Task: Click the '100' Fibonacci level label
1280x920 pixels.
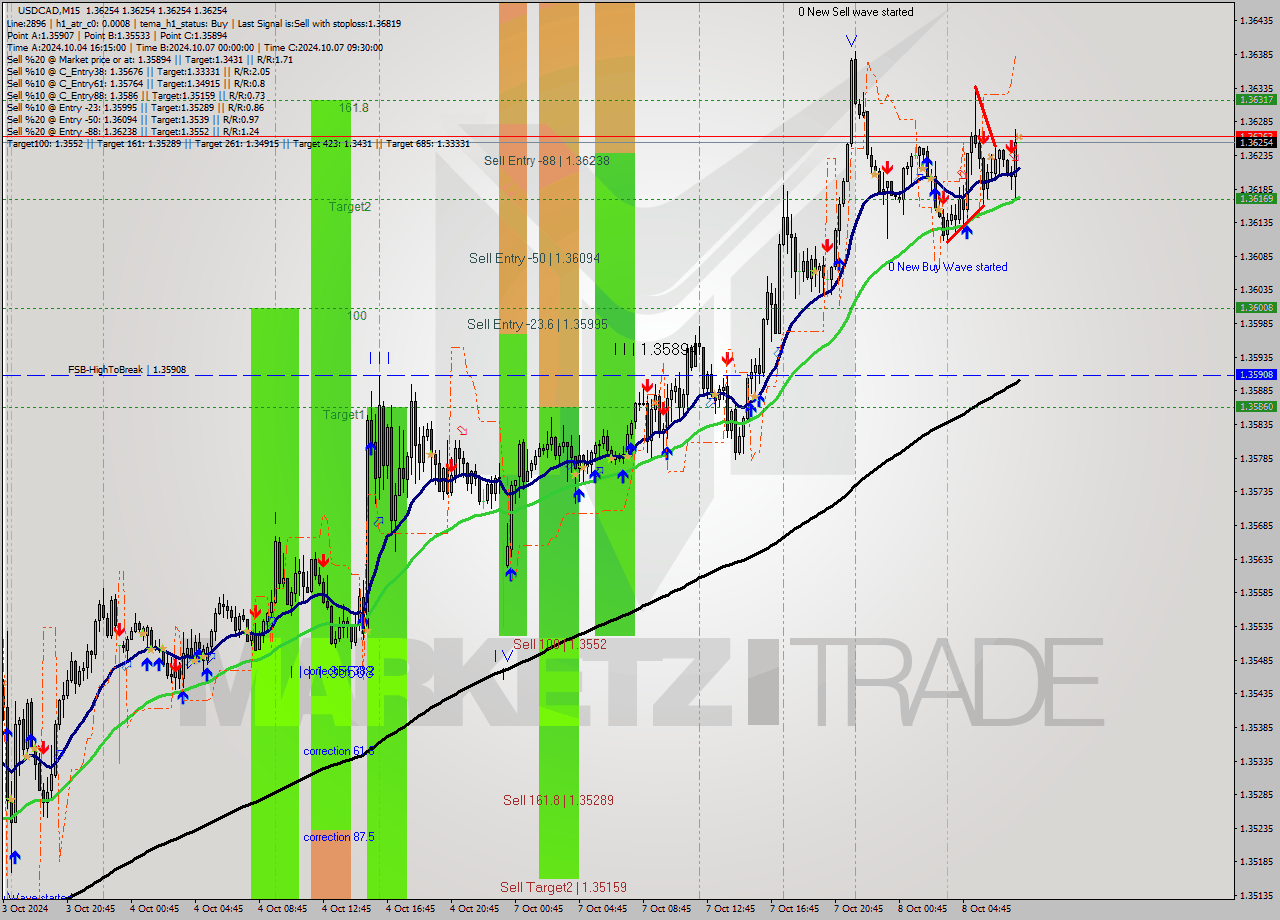Action: point(357,316)
